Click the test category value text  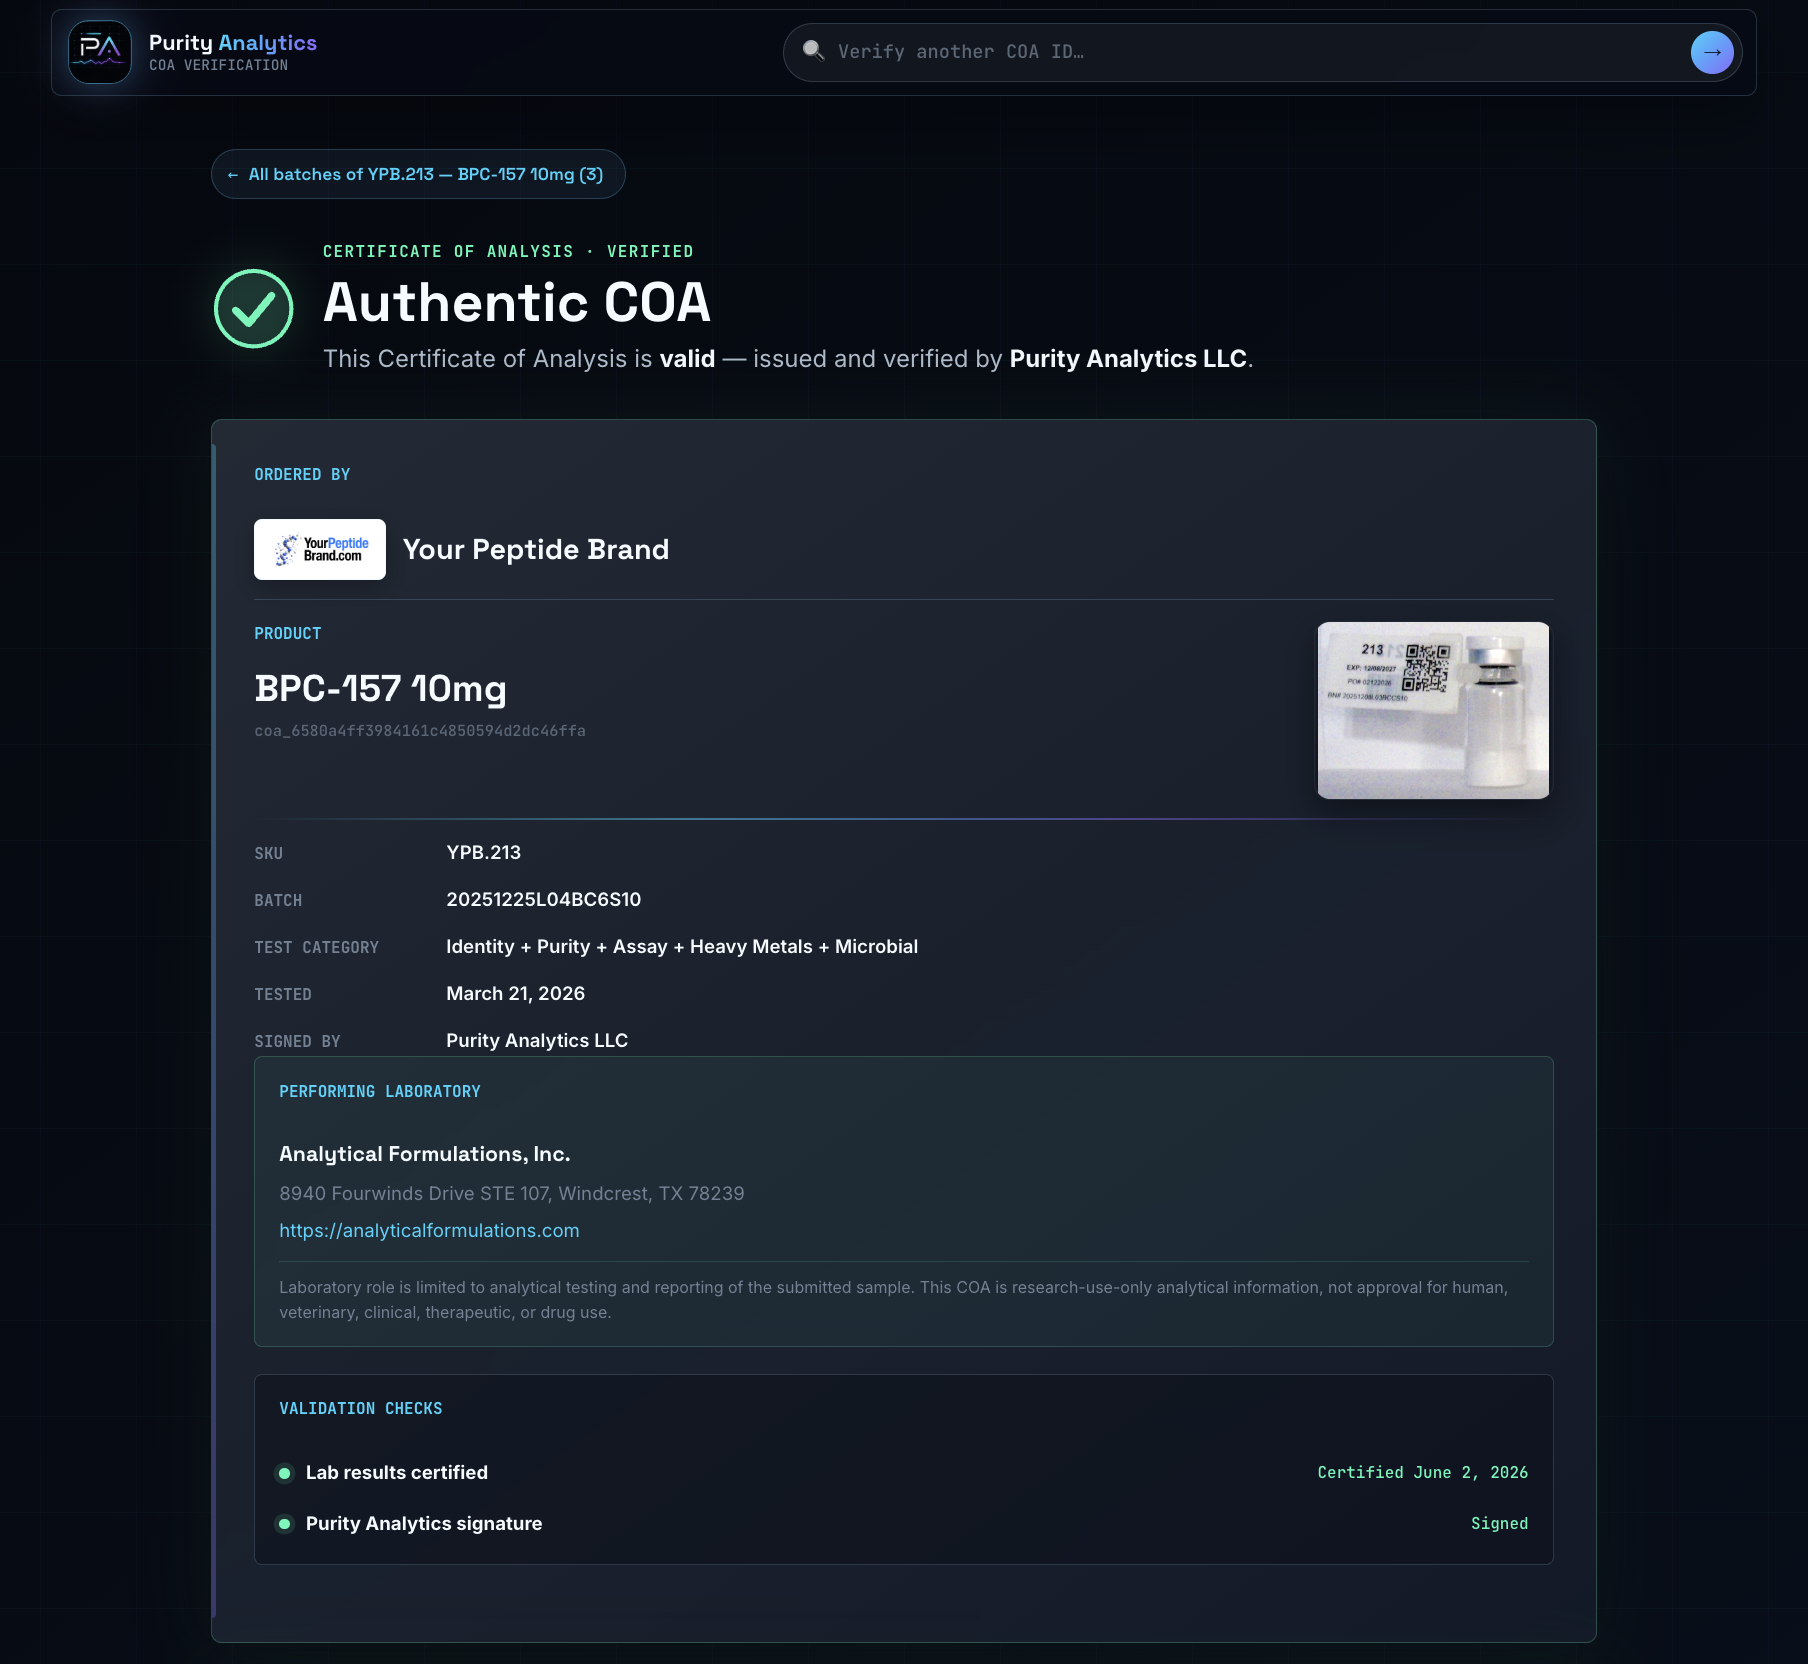682,947
